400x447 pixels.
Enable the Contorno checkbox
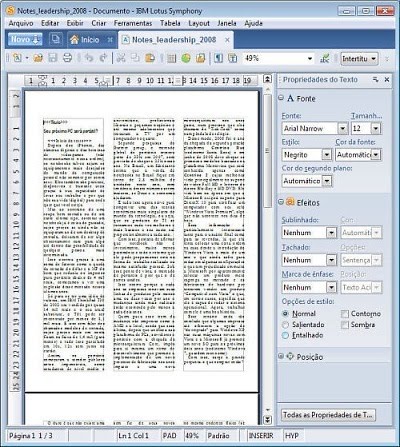point(345,314)
